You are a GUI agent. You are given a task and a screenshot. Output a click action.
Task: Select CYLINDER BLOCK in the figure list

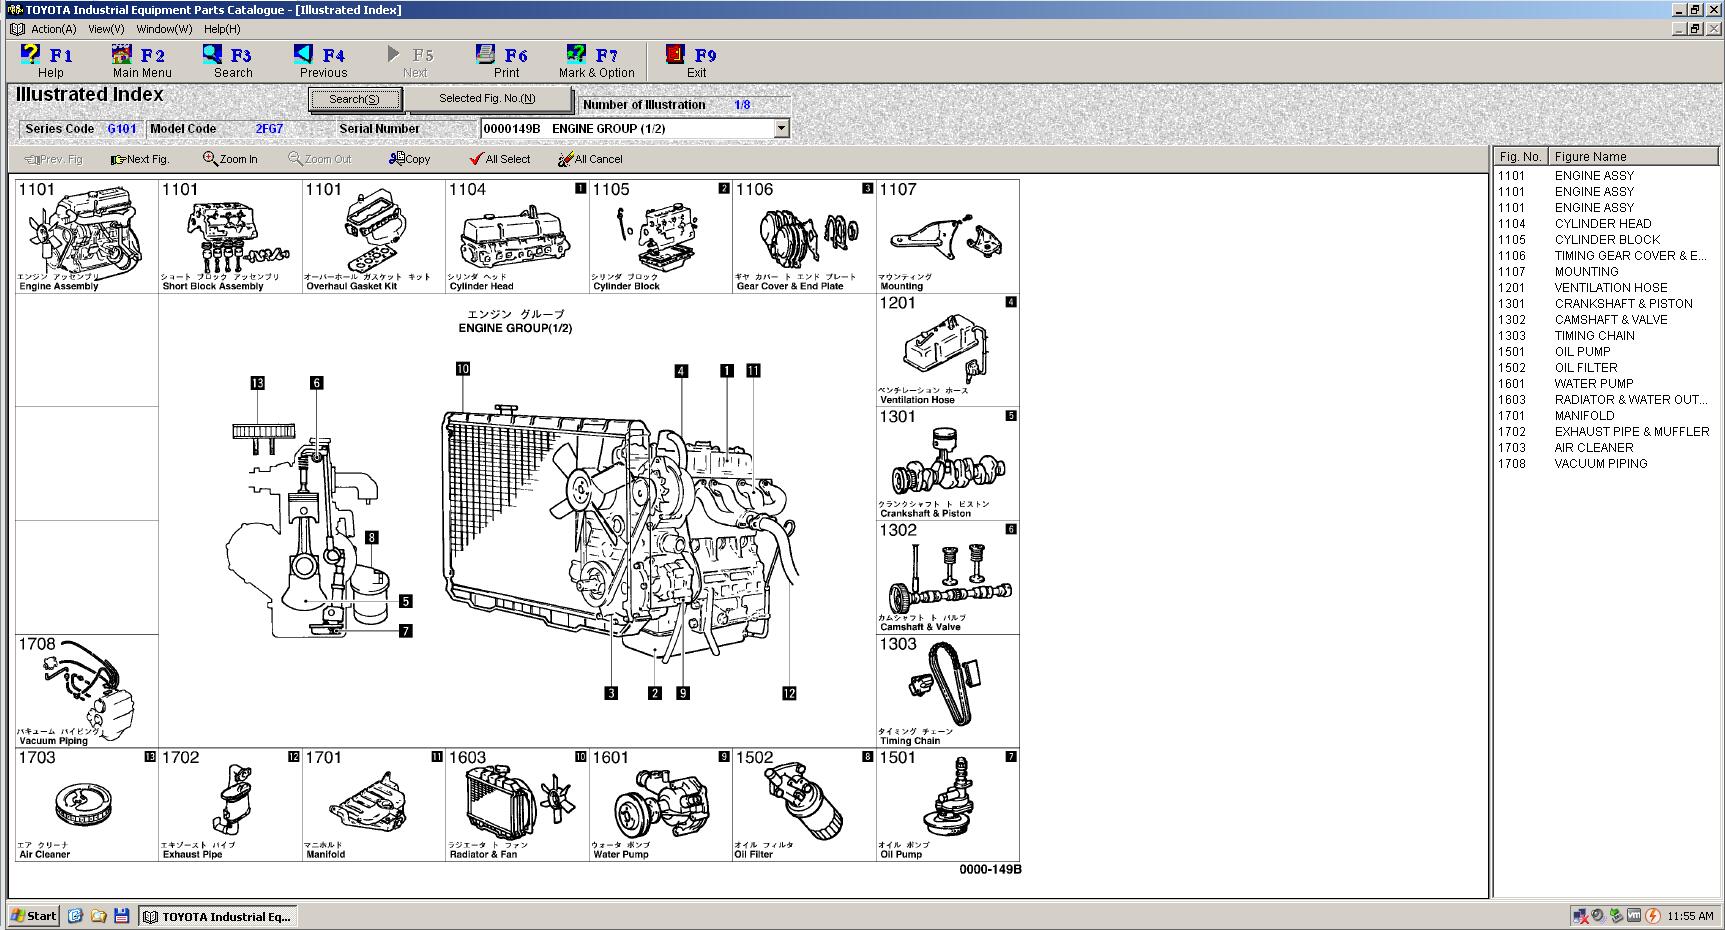(1606, 240)
